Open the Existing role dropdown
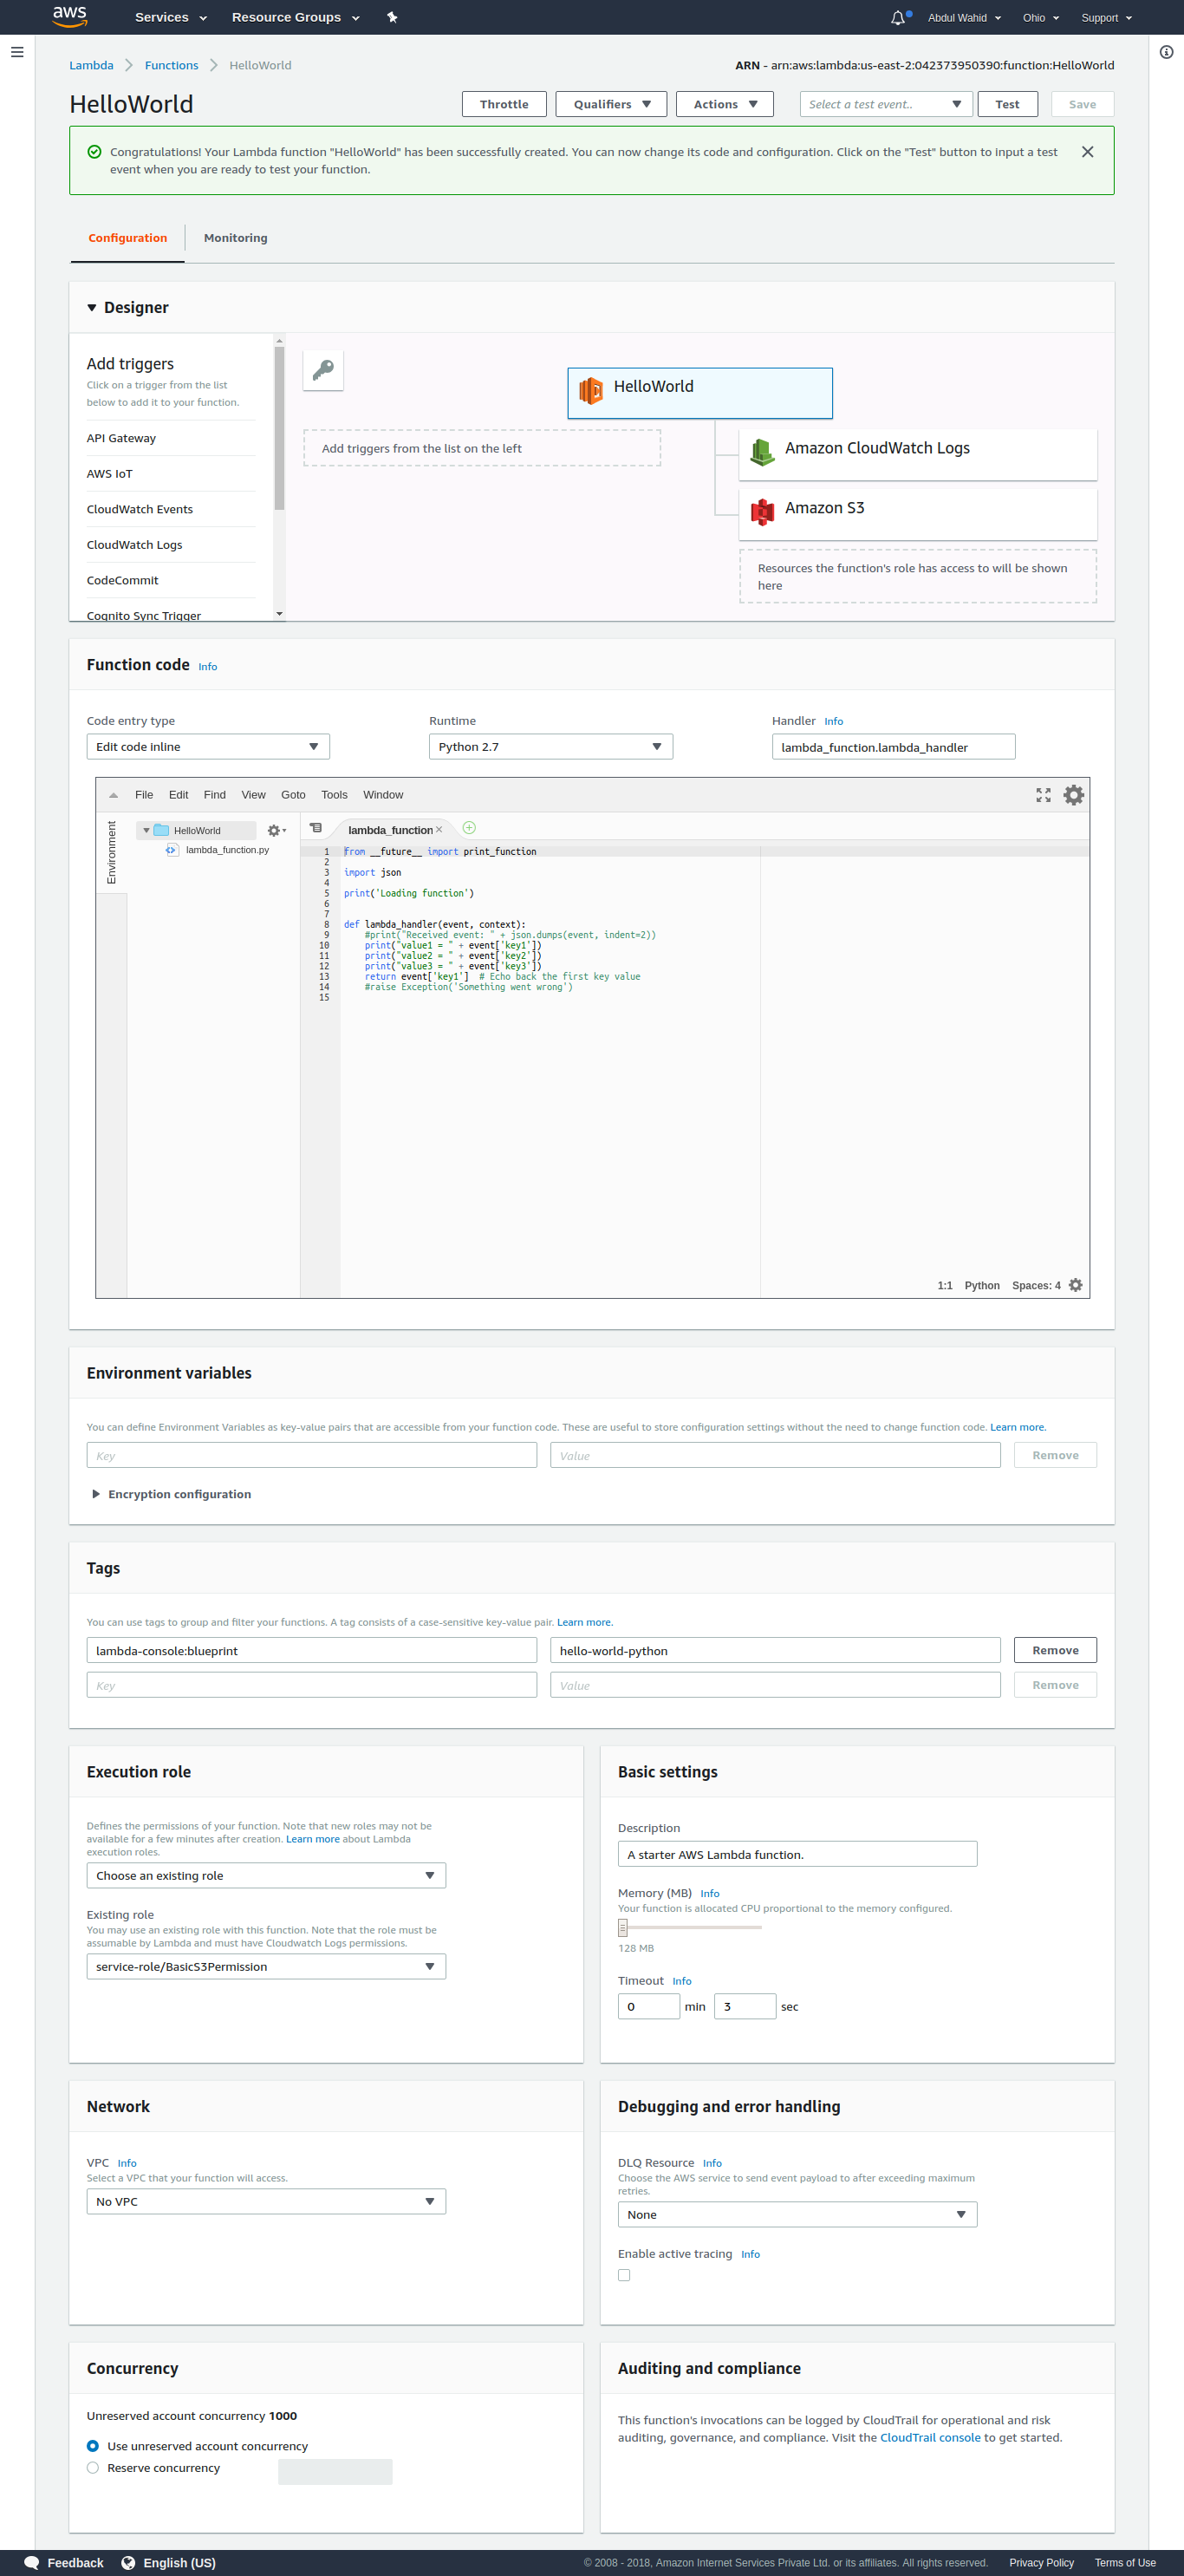This screenshot has width=1184, height=2576. (x=266, y=1967)
